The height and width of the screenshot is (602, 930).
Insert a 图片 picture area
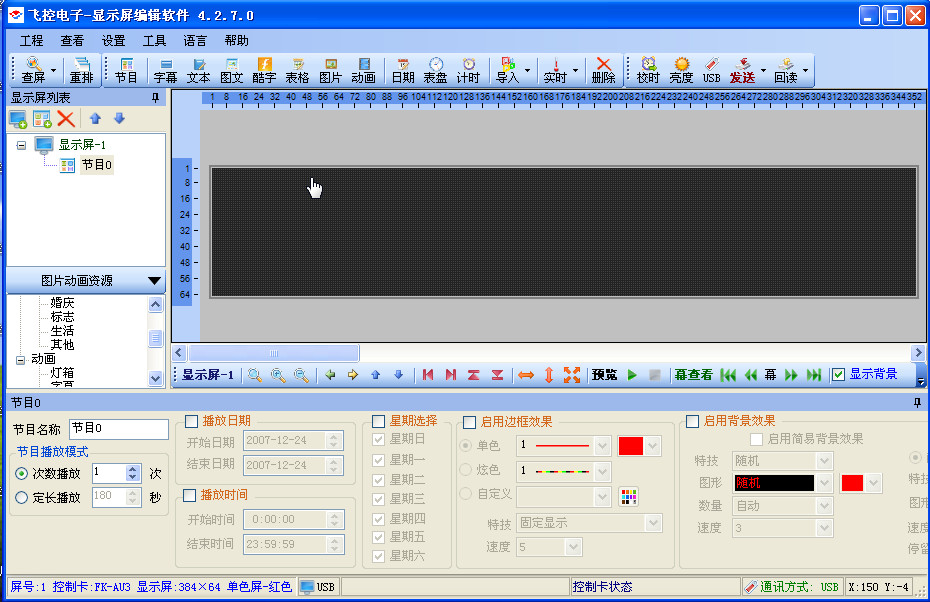330,70
